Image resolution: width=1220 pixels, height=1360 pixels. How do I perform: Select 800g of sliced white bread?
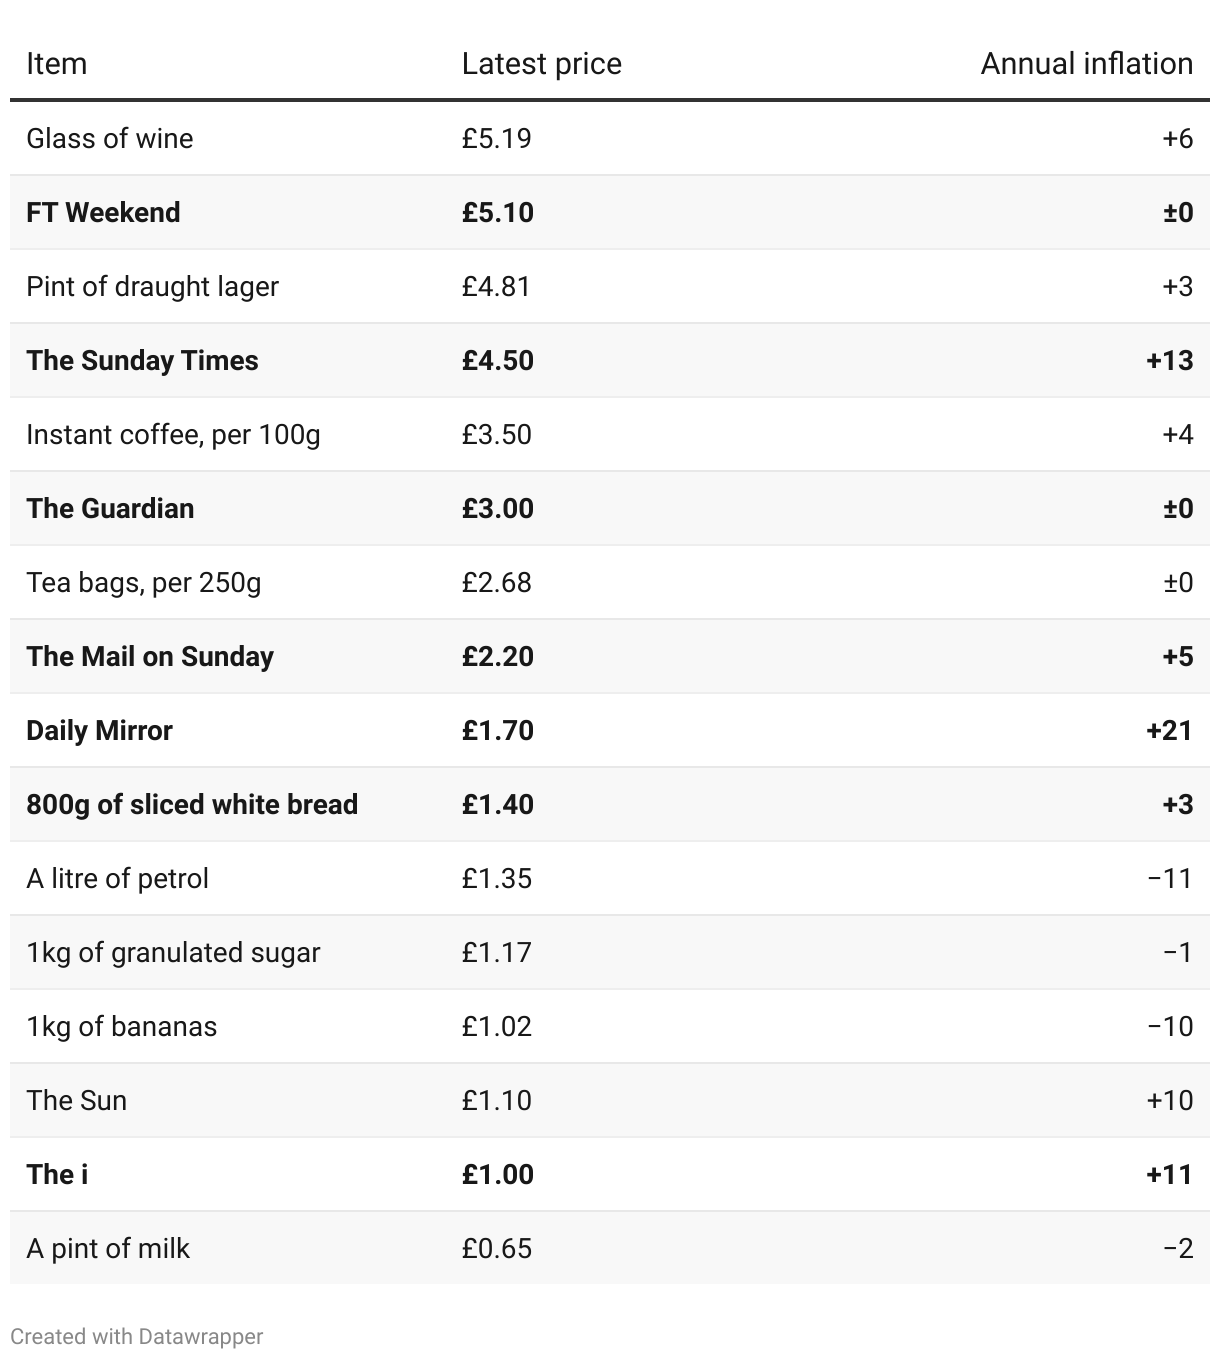(192, 804)
